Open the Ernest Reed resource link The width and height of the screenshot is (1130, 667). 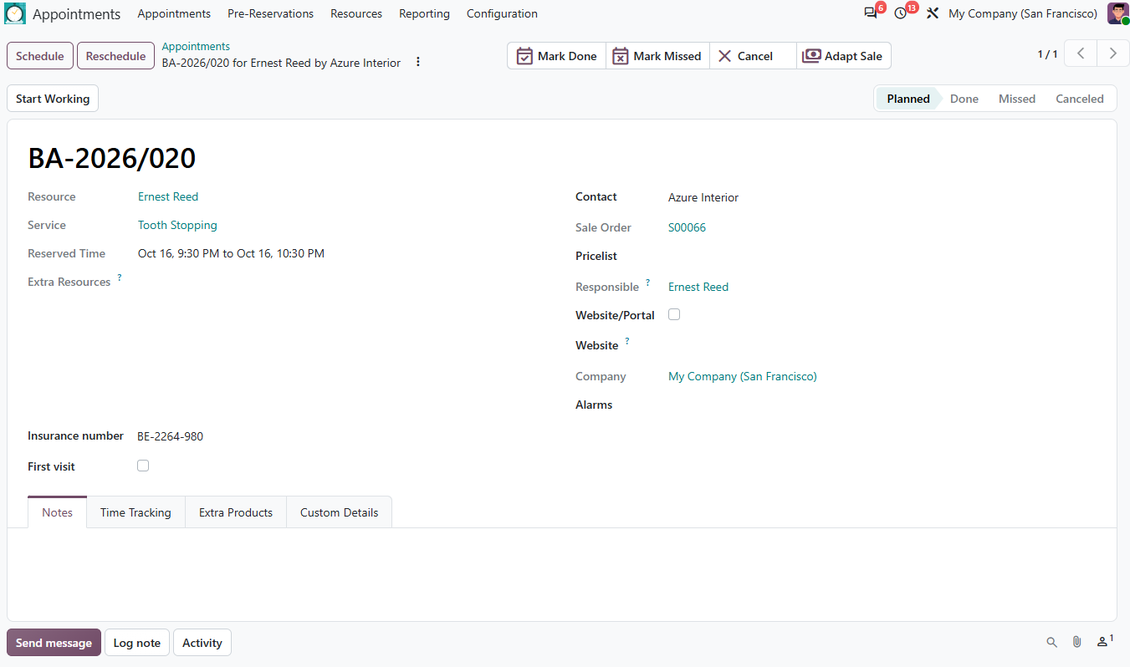pyautogui.click(x=168, y=197)
